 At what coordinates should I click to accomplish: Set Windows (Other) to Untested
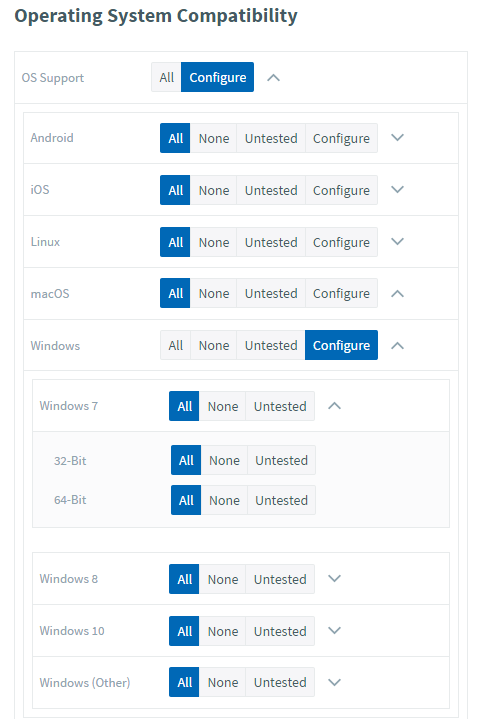(280, 682)
